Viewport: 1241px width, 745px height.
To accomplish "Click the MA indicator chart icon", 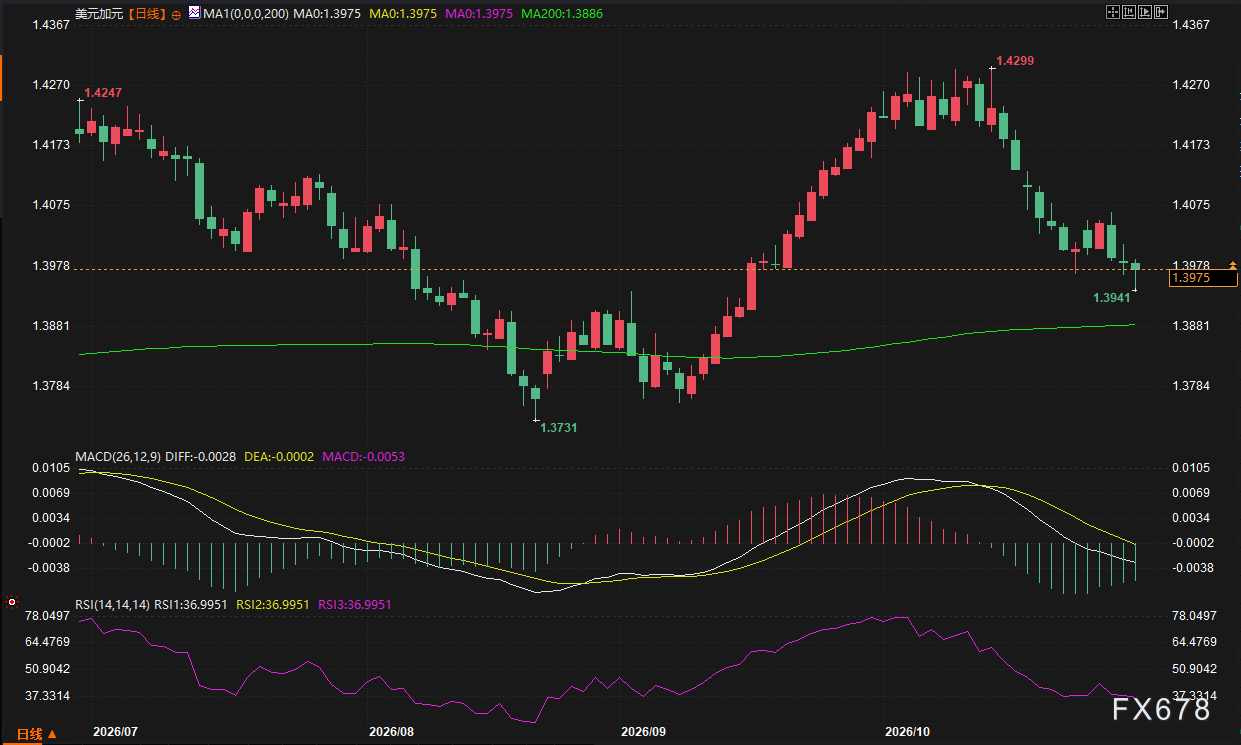I will point(194,13).
